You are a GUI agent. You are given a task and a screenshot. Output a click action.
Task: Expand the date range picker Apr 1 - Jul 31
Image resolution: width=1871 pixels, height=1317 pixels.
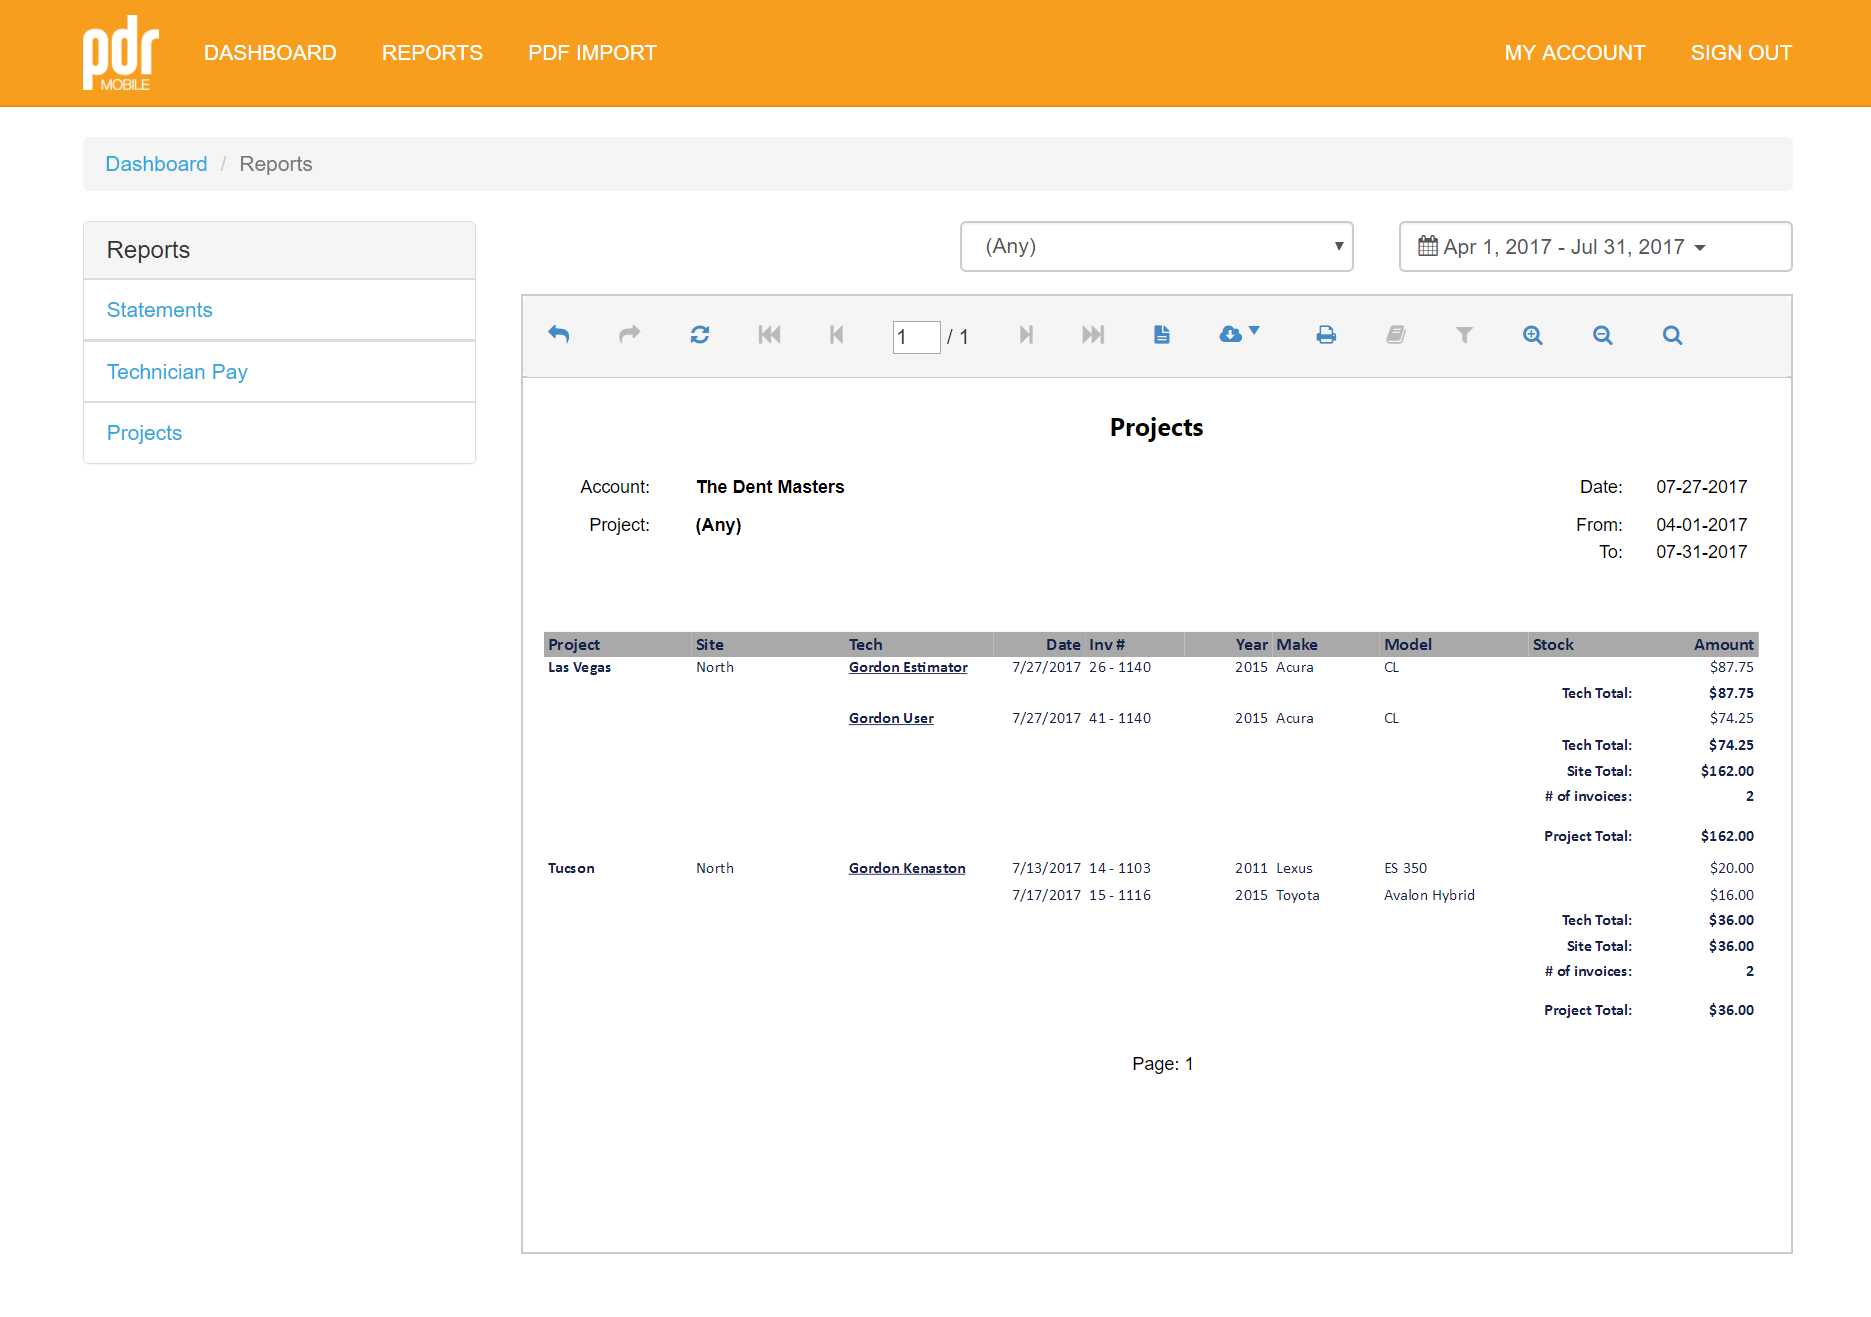1595,246
